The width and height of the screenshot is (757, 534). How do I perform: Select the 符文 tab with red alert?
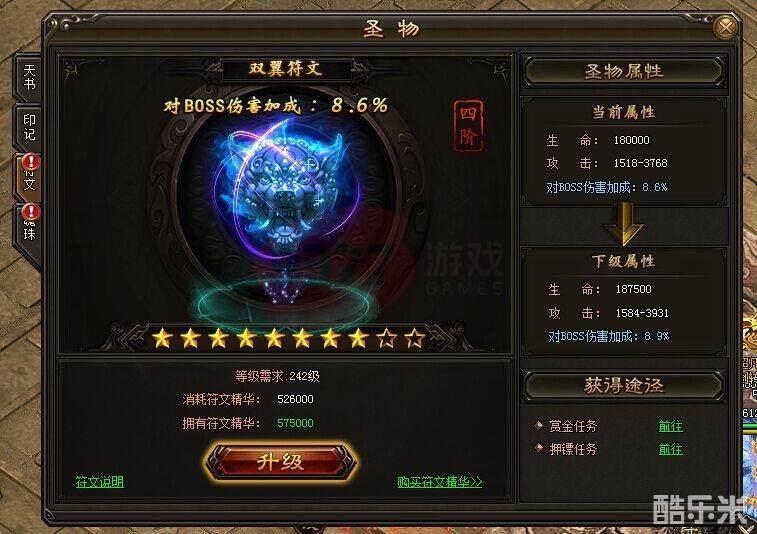coord(28,177)
